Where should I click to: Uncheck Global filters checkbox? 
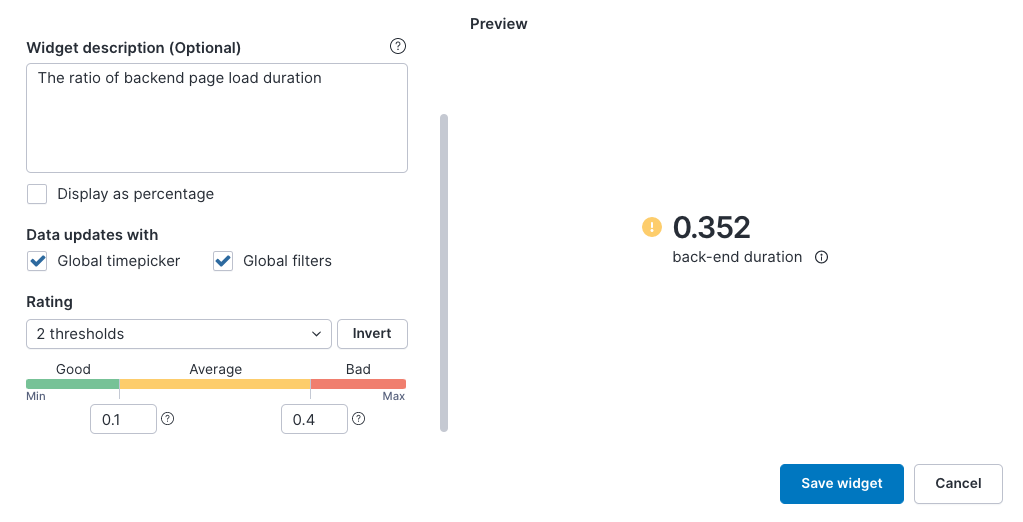pyautogui.click(x=223, y=261)
